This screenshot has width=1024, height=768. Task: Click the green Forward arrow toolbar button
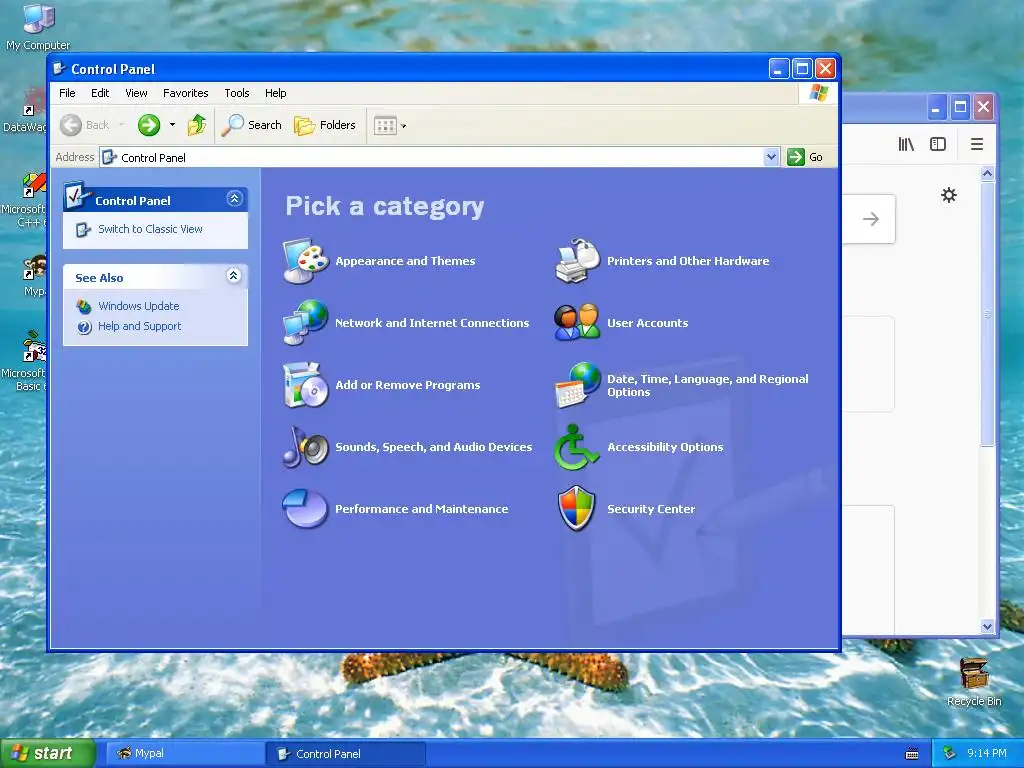[x=149, y=125]
